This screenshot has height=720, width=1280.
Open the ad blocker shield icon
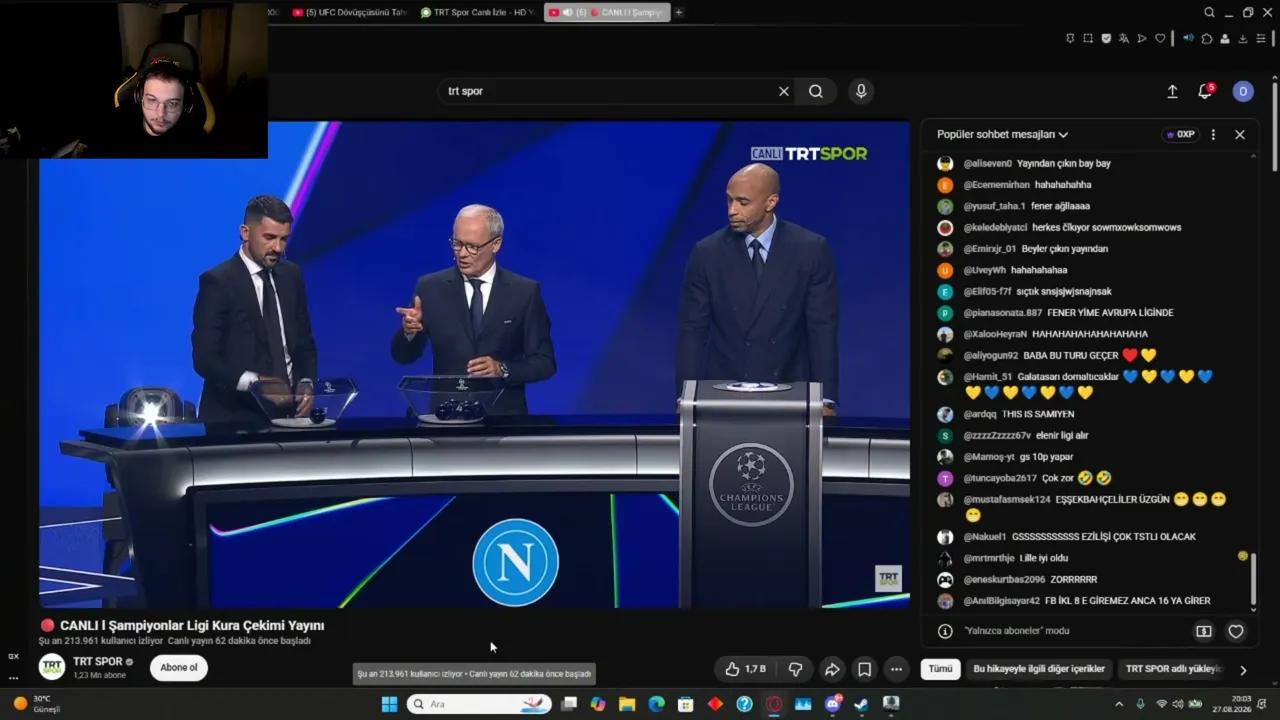coord(1106,38)
